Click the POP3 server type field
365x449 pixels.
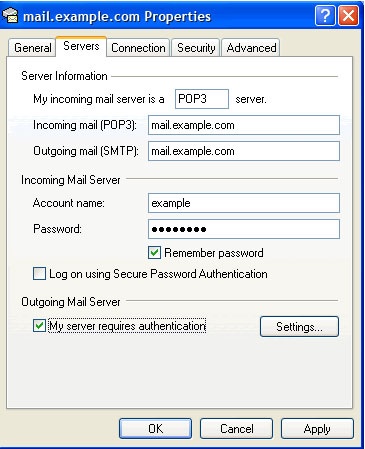pyautogui.click(x=202, y=99)
